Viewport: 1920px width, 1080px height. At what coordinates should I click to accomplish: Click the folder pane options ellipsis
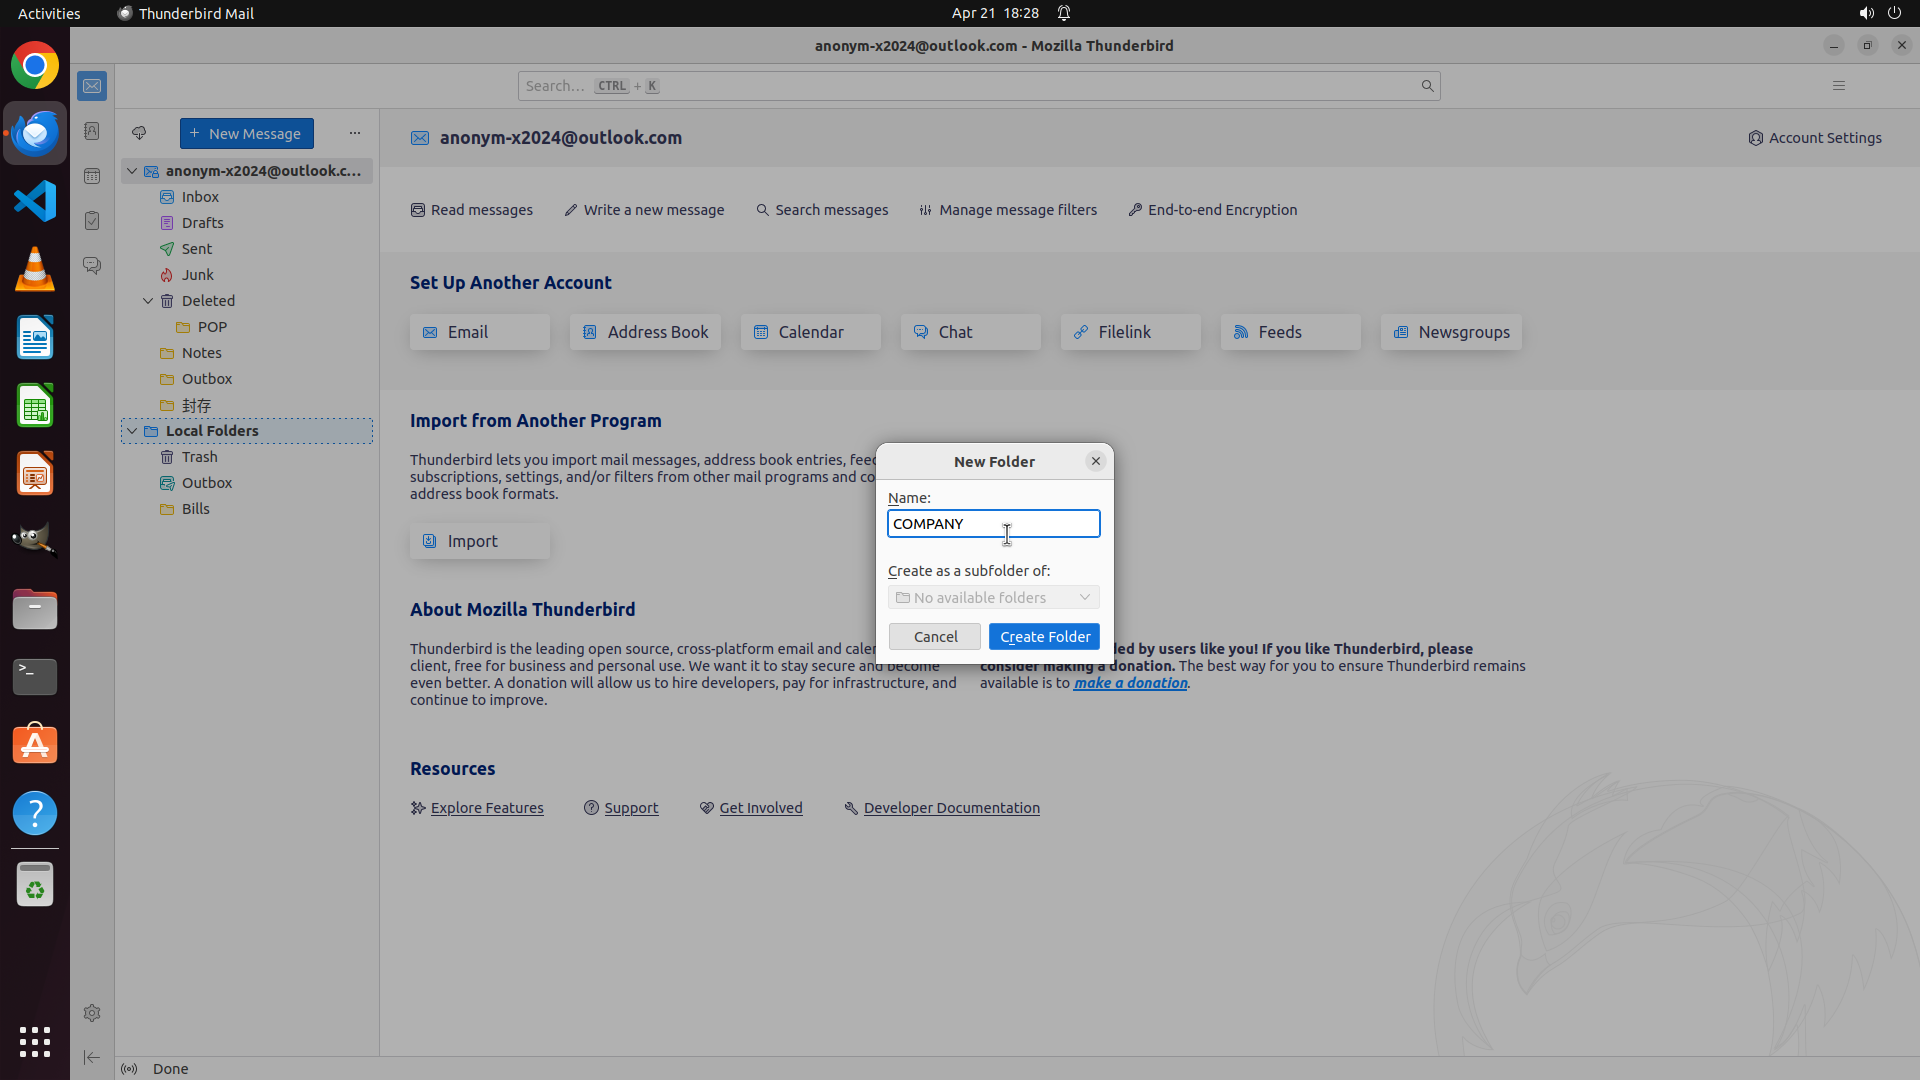click(355, 133)
